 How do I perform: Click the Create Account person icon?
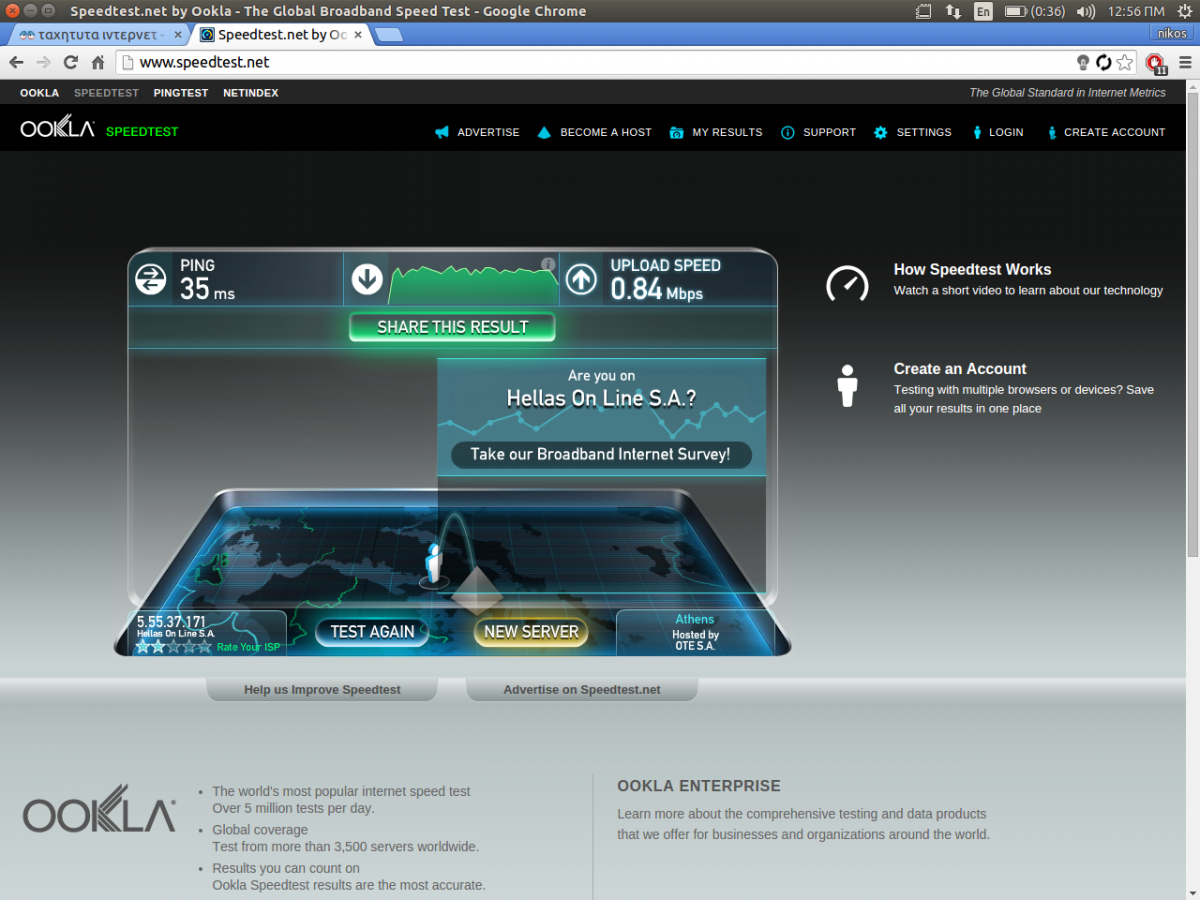tap(1052, 132)
